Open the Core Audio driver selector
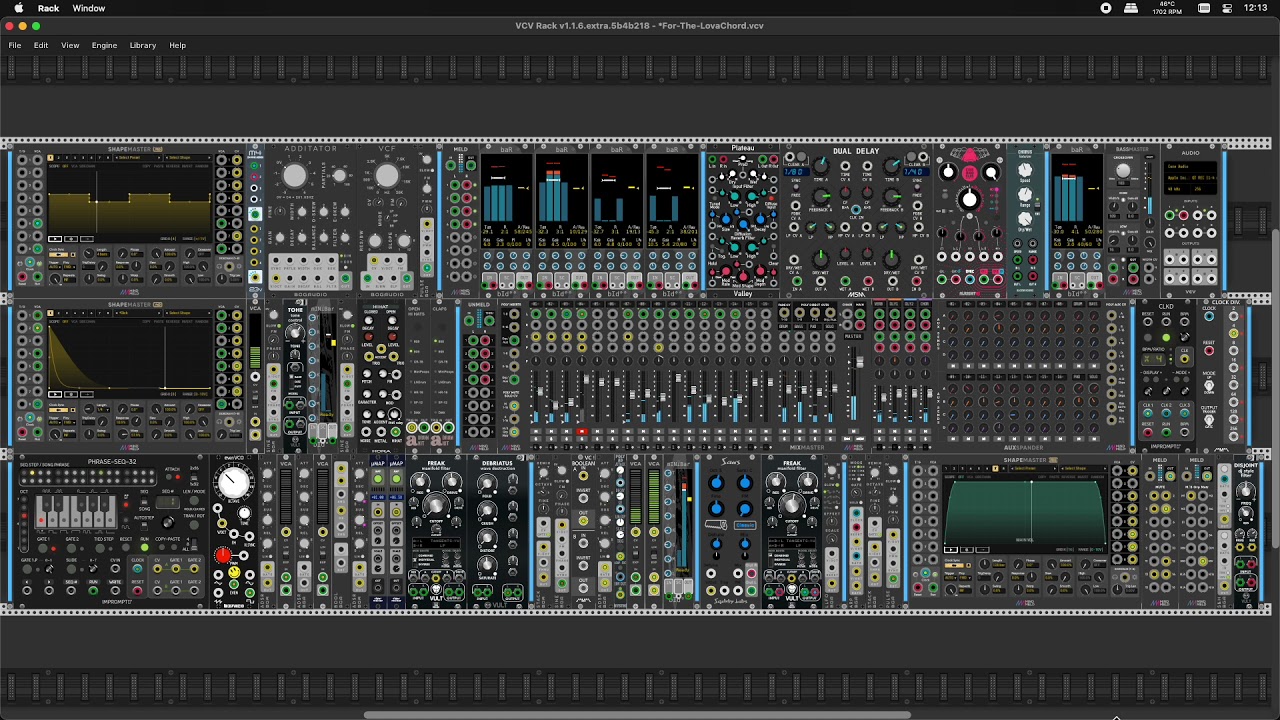 1190,167
